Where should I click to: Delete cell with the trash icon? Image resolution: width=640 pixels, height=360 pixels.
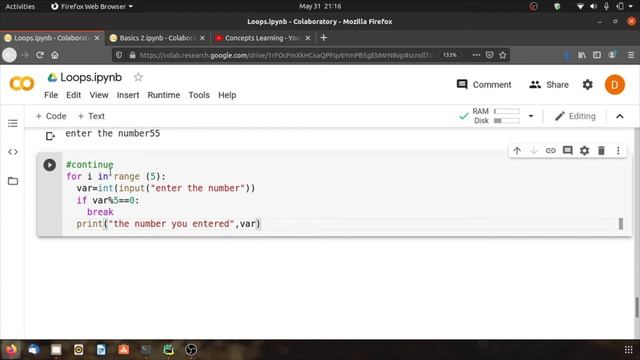pos(601,151)
